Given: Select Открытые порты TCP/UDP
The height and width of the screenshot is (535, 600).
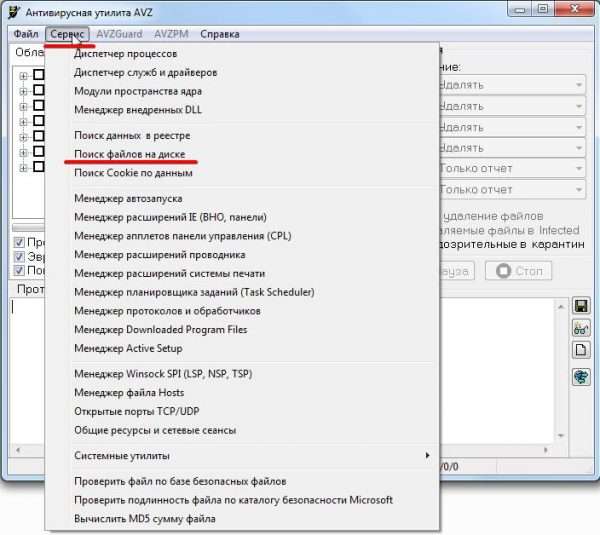Looking at the screenshot, I should tap(137, 411).
